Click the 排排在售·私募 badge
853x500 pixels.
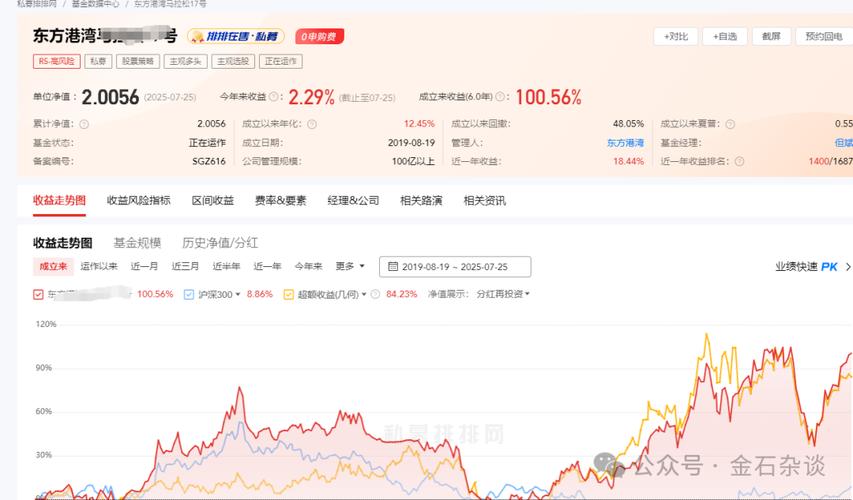(x=236, y=36)
